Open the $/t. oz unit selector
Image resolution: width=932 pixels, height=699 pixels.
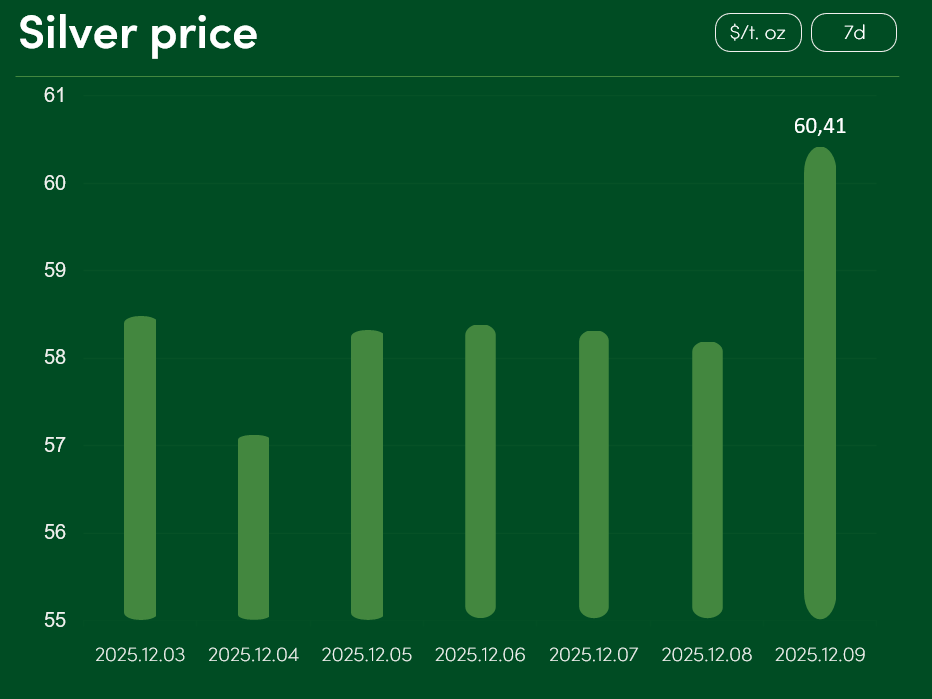click(x=758, y=33)
